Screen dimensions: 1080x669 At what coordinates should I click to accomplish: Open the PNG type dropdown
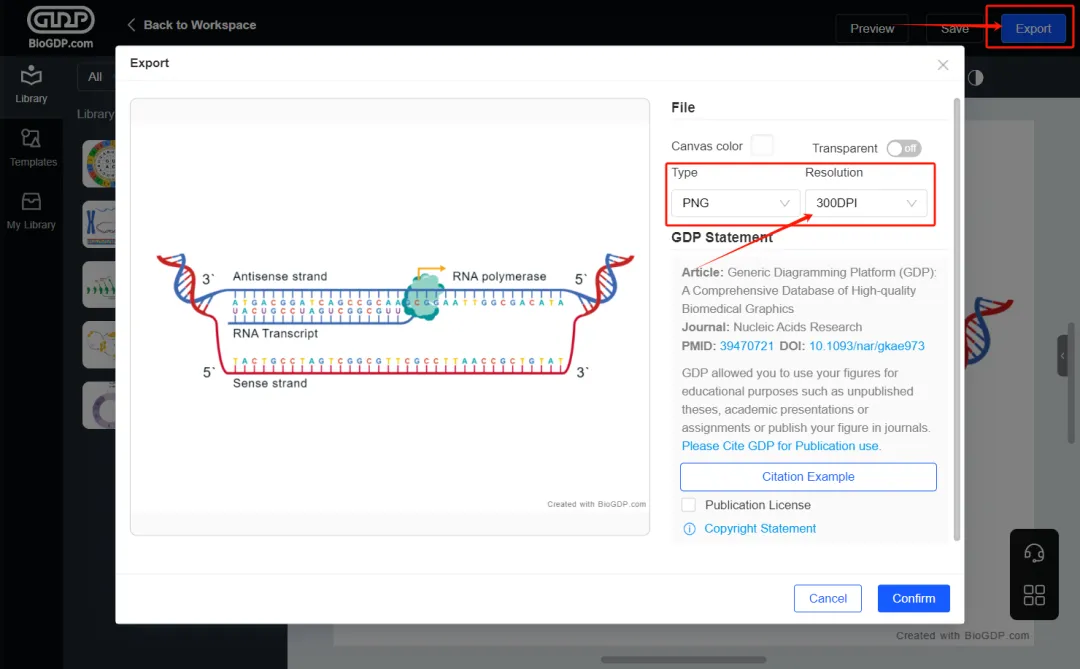(735, 203)
